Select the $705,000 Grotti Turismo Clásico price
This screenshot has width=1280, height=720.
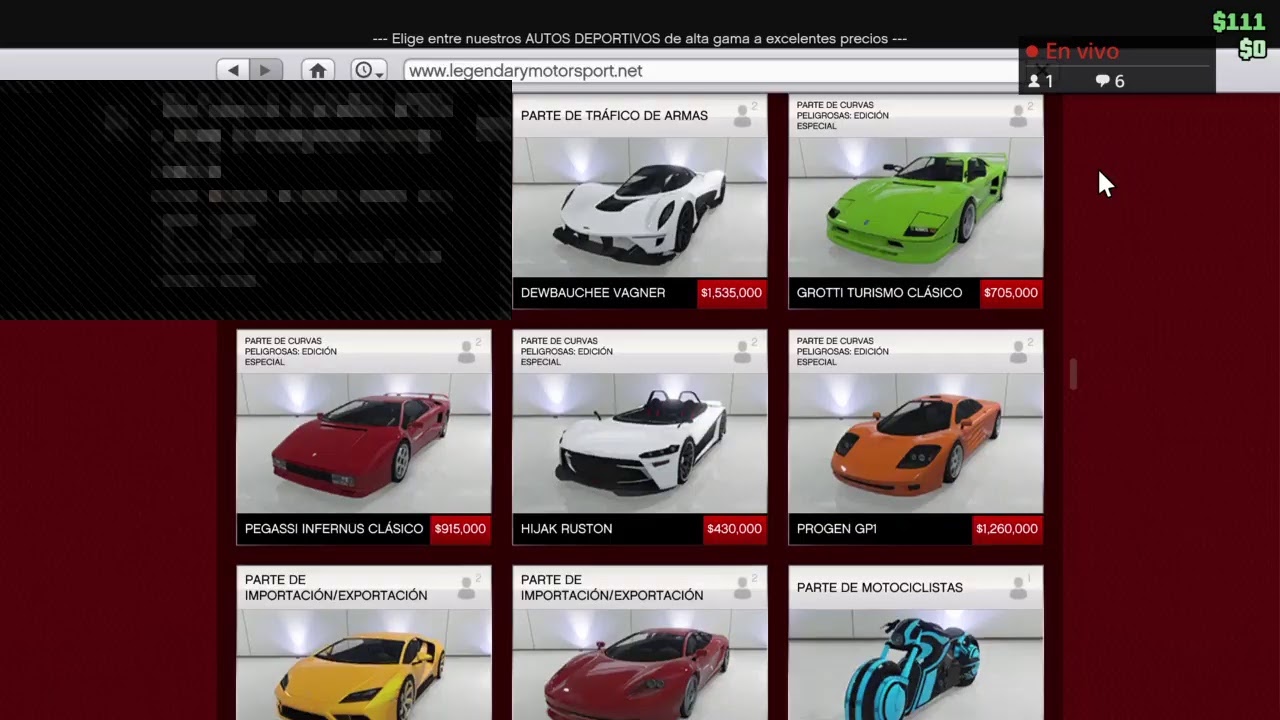point(1010,293)
